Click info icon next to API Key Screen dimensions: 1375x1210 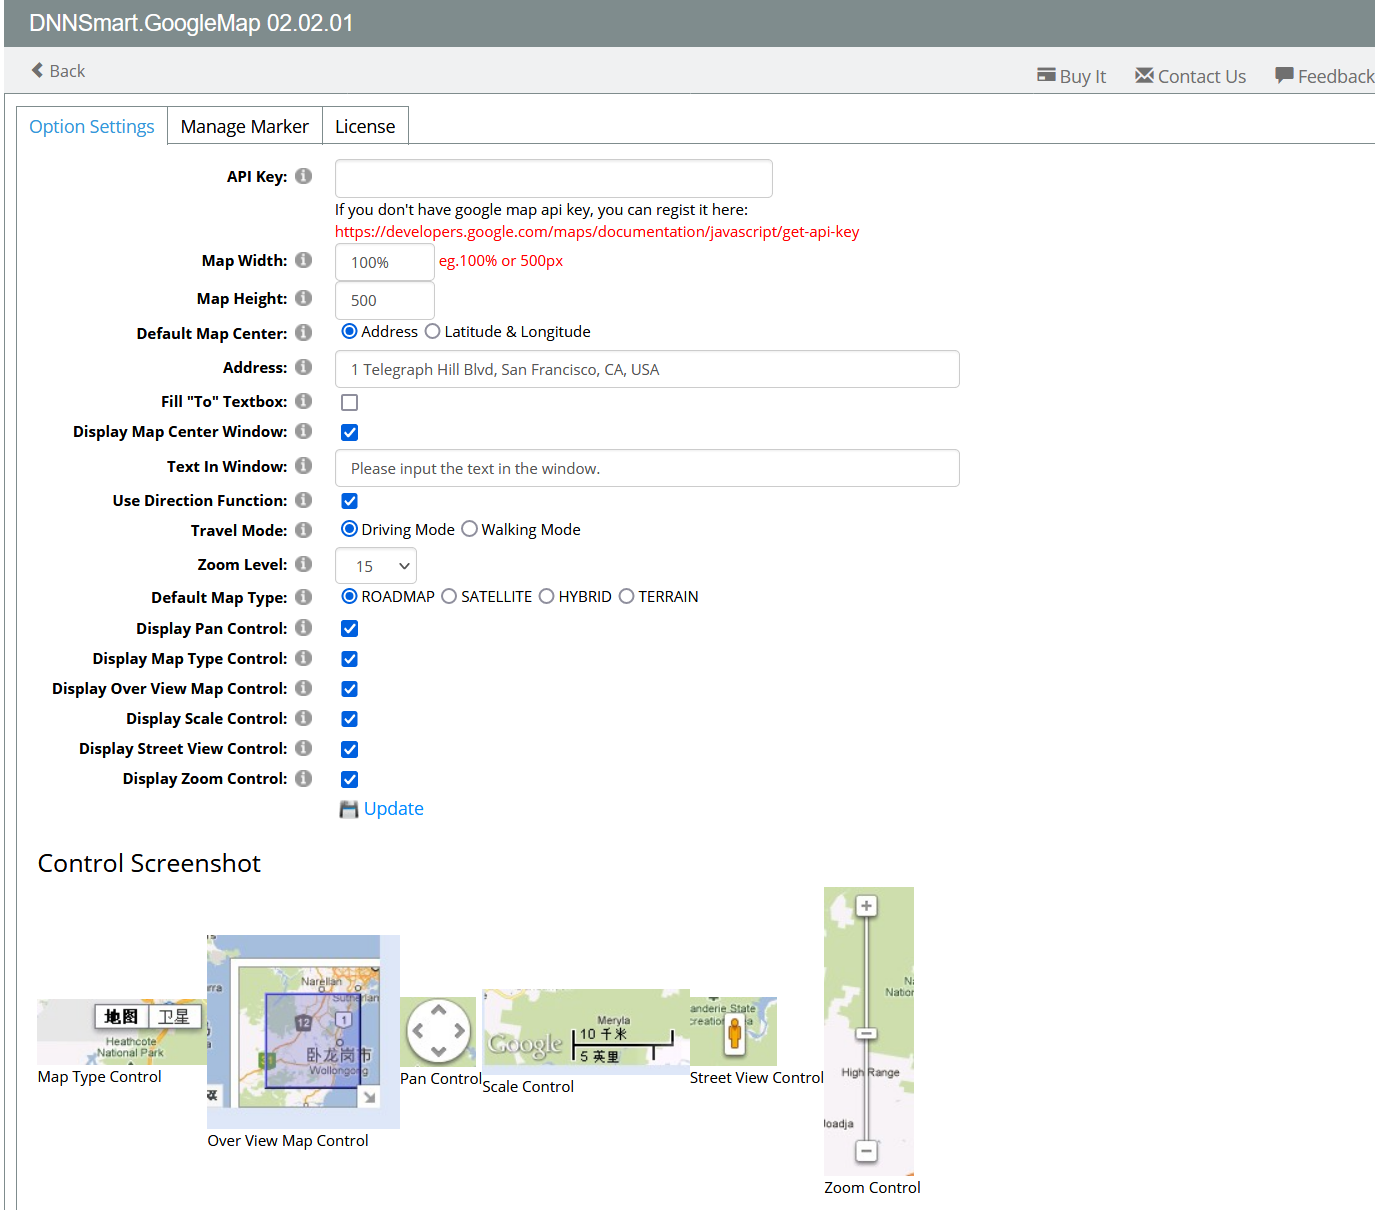(x=304, y=176)
